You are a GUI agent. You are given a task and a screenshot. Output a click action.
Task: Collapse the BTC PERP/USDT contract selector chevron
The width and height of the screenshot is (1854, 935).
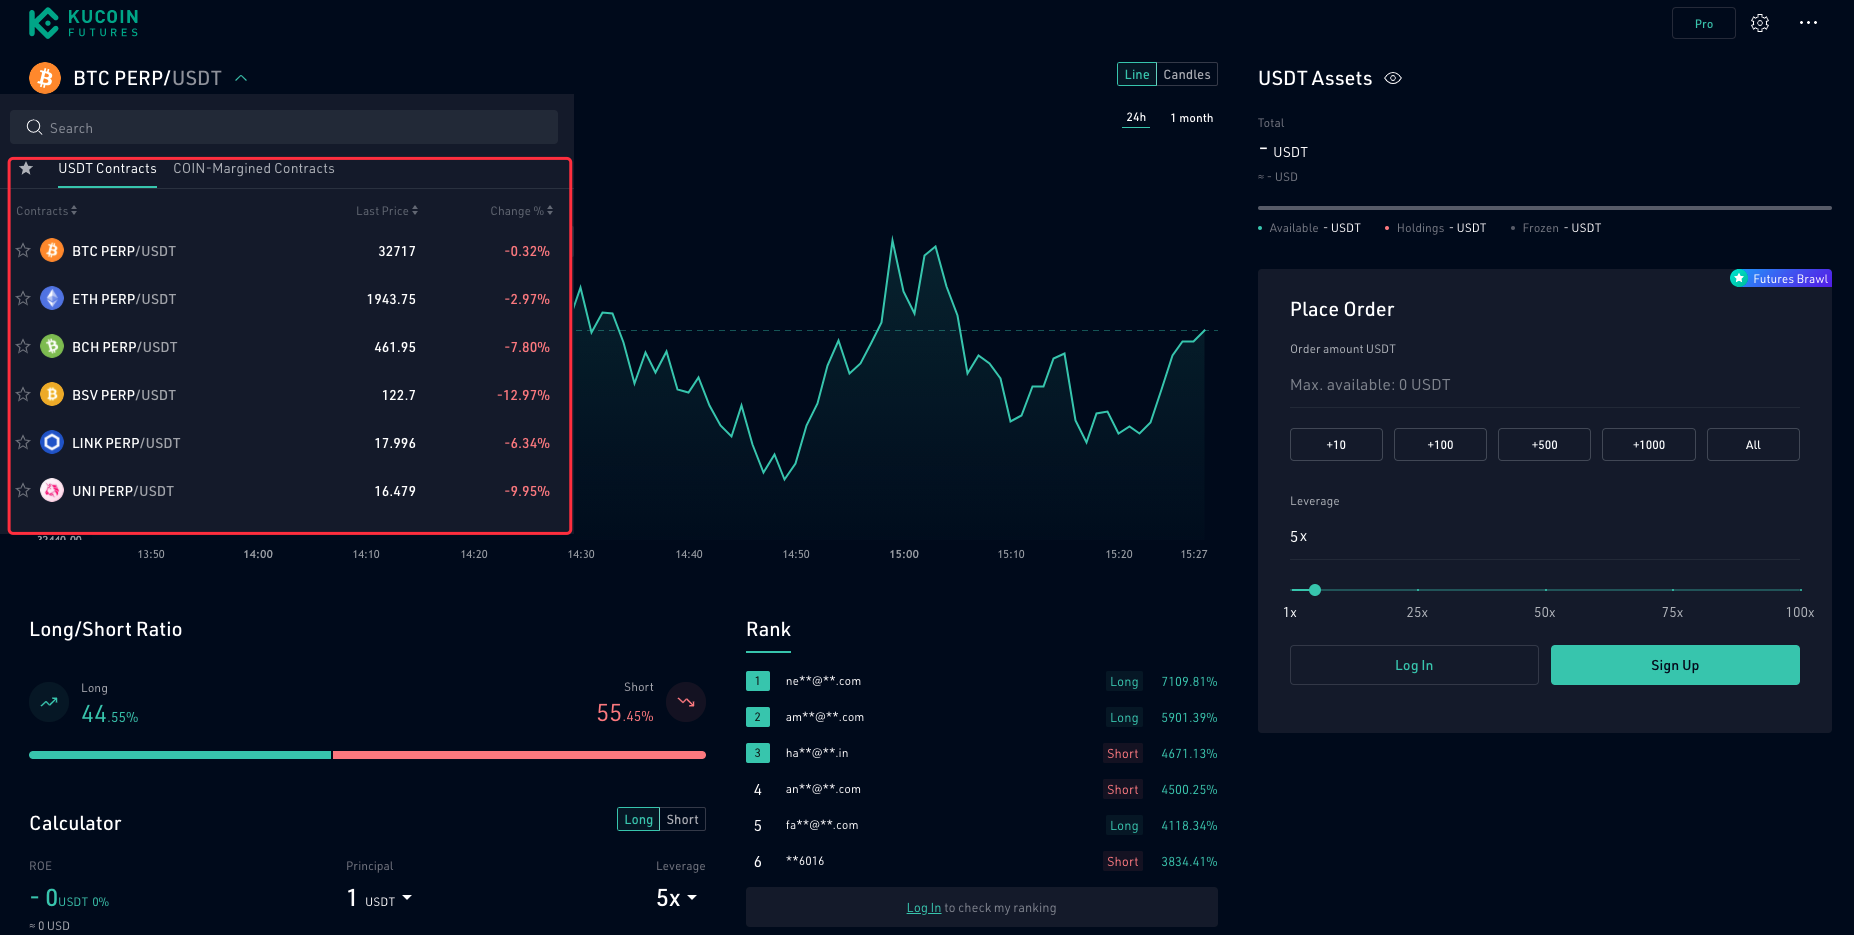tap(241, 78)
